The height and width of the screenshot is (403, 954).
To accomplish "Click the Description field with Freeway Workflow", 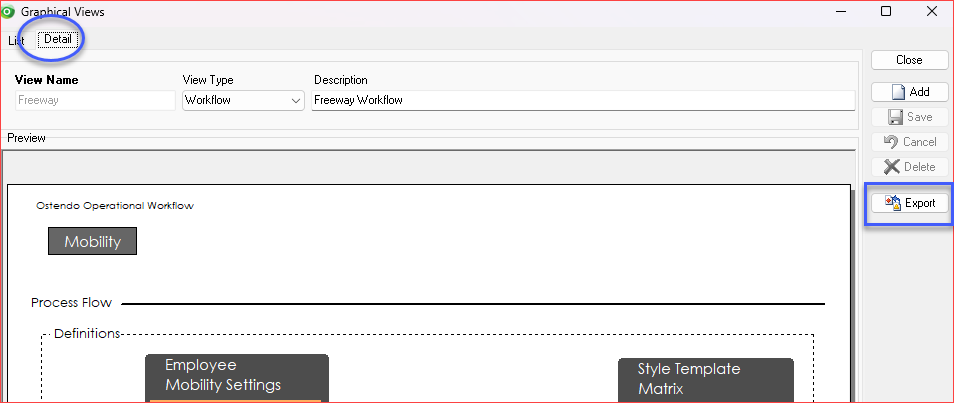I will click(582, 101).
